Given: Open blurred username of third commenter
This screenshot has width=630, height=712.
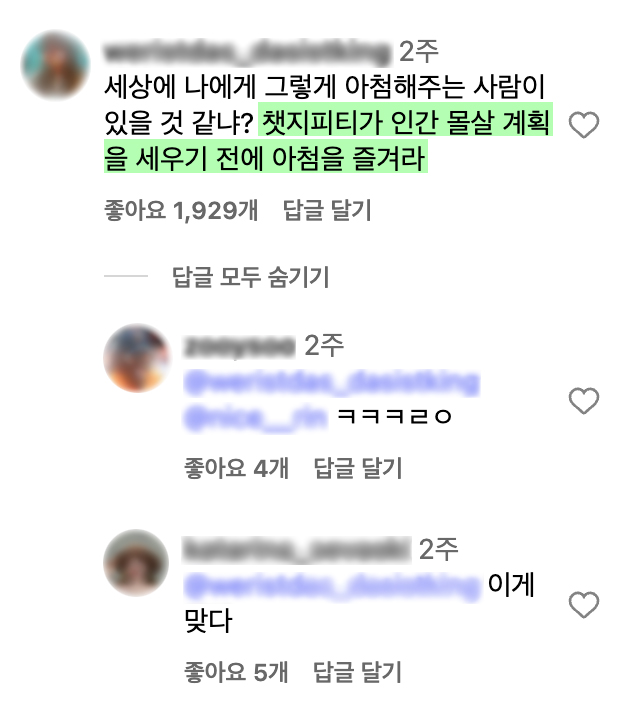Looking at the screenshot, I should pos(297,550).
